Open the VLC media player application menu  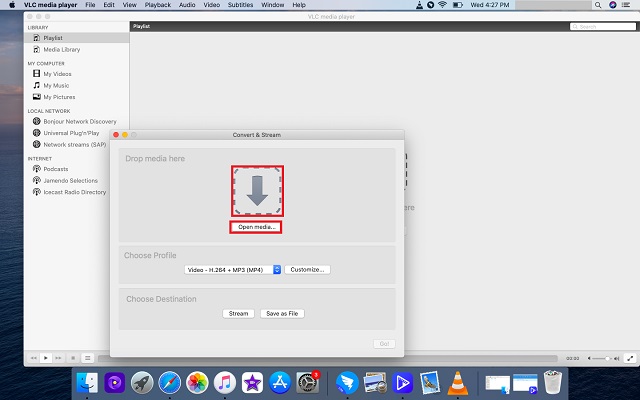coord(50,5)
